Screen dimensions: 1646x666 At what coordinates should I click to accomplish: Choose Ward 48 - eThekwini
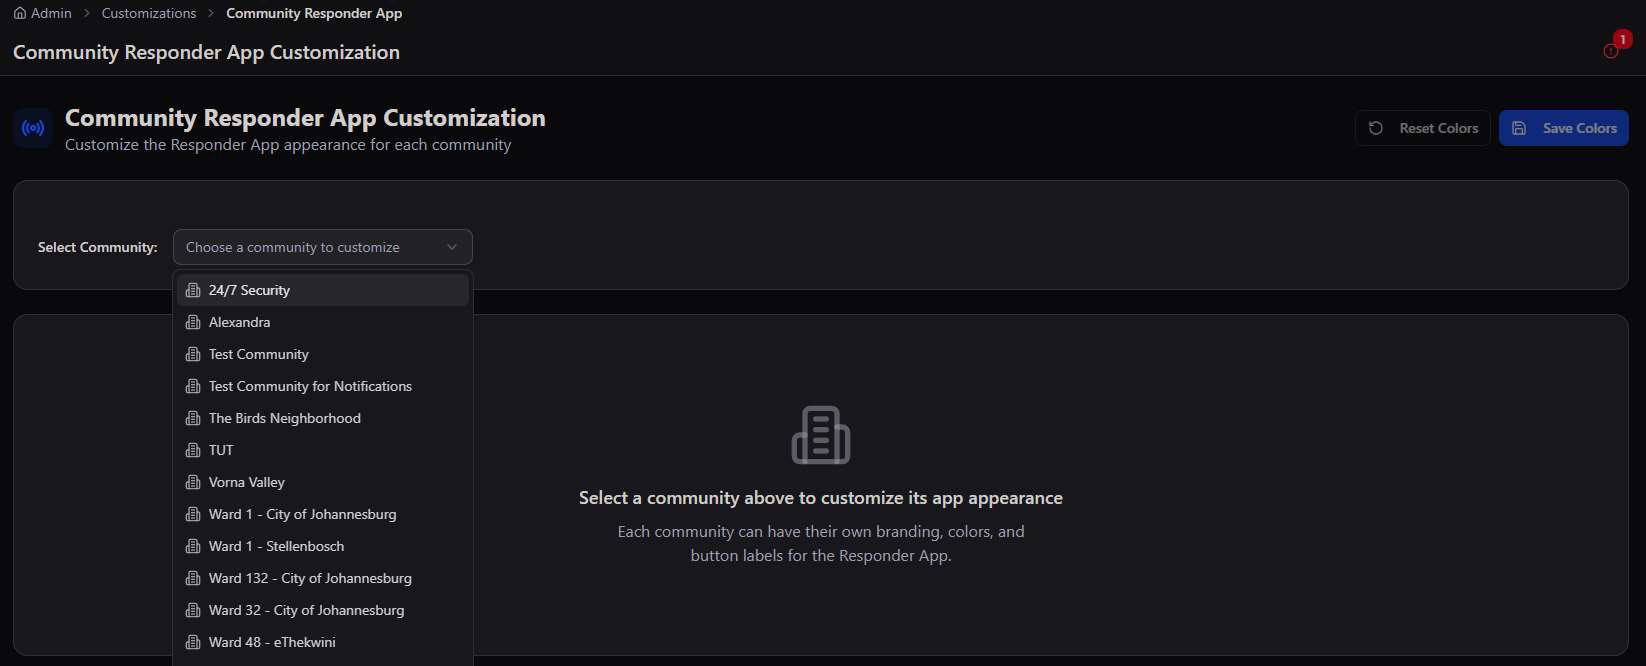click(323, 642)
